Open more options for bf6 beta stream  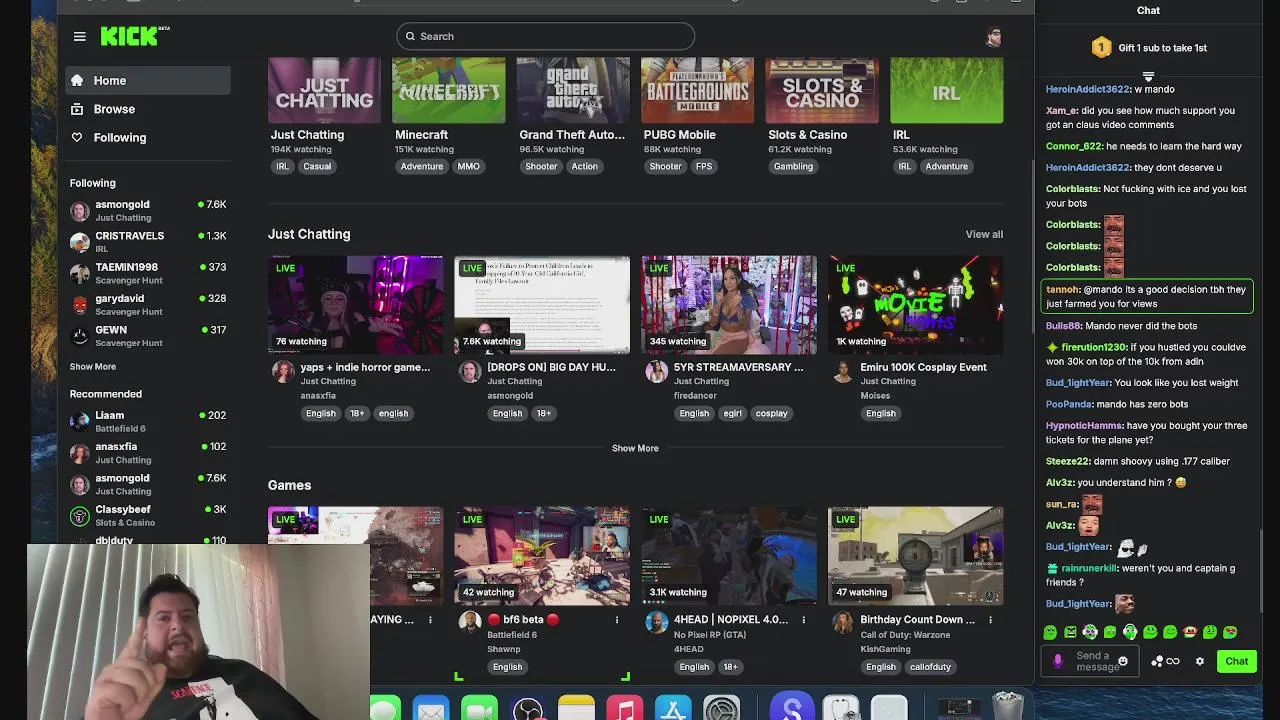[x=617, y=620]
